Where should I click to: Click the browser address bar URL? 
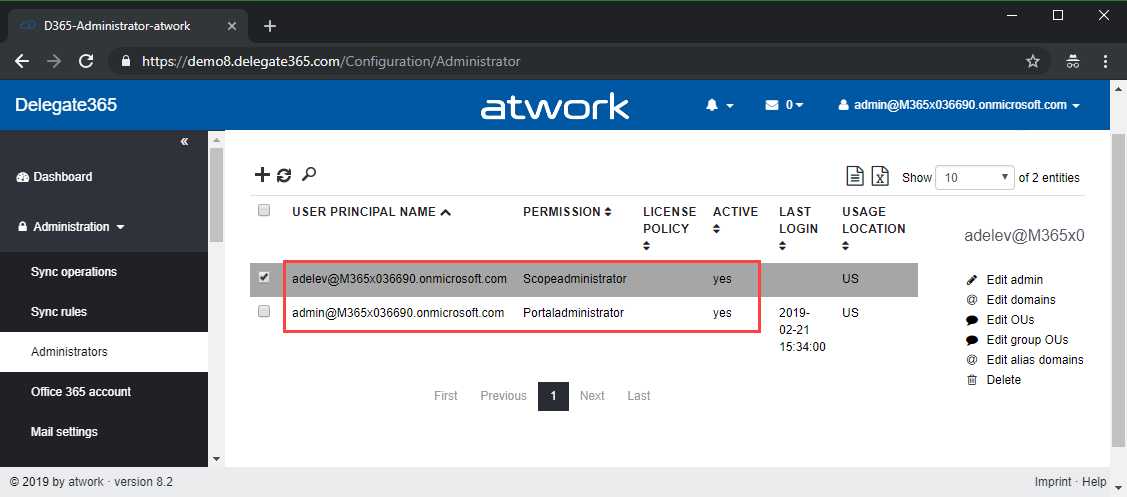[331, 62]
